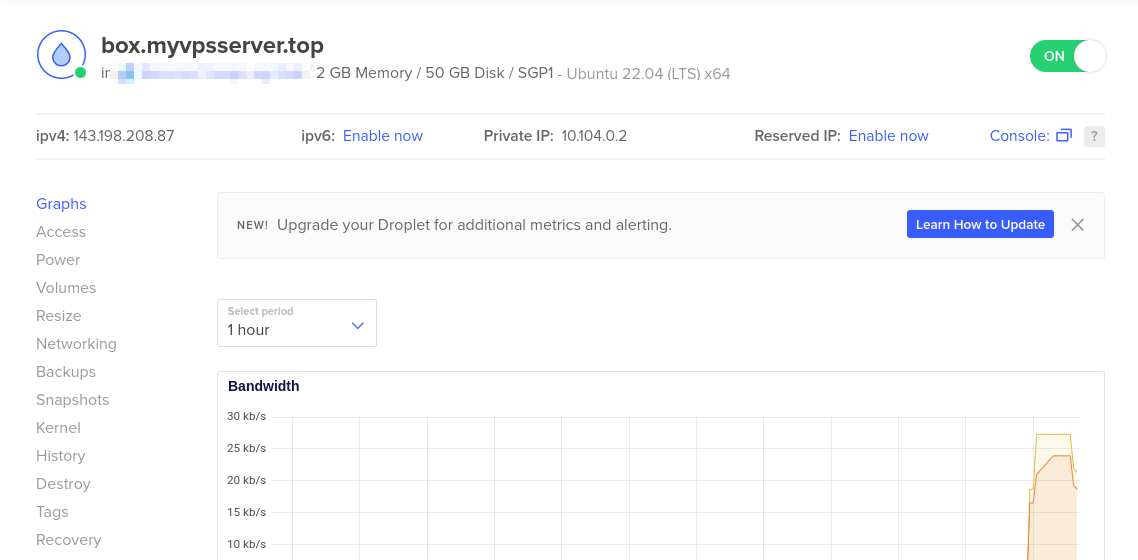
Task: Click the Private IP value 10.104.0.2
Action: point(594,136)
